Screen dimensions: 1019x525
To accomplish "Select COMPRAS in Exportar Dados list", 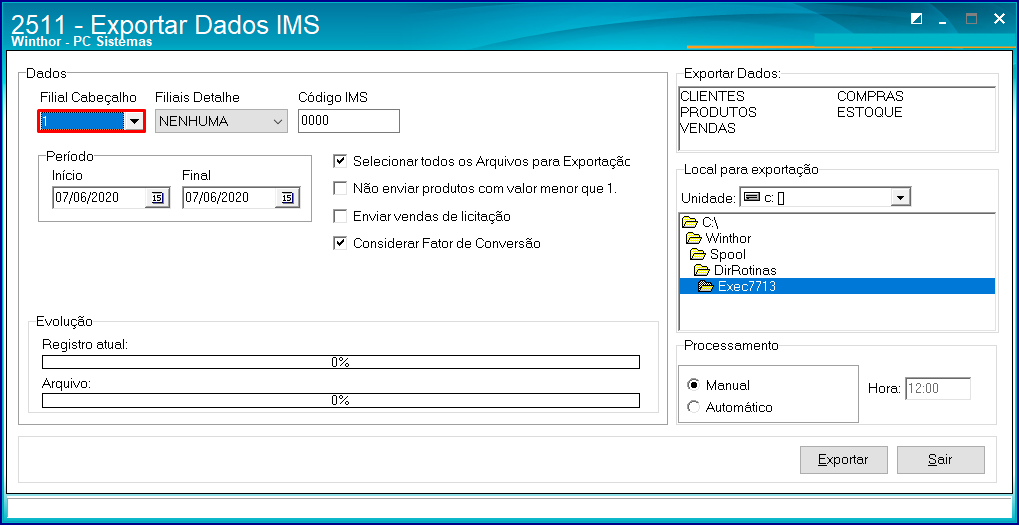I will tap(870, 96).
